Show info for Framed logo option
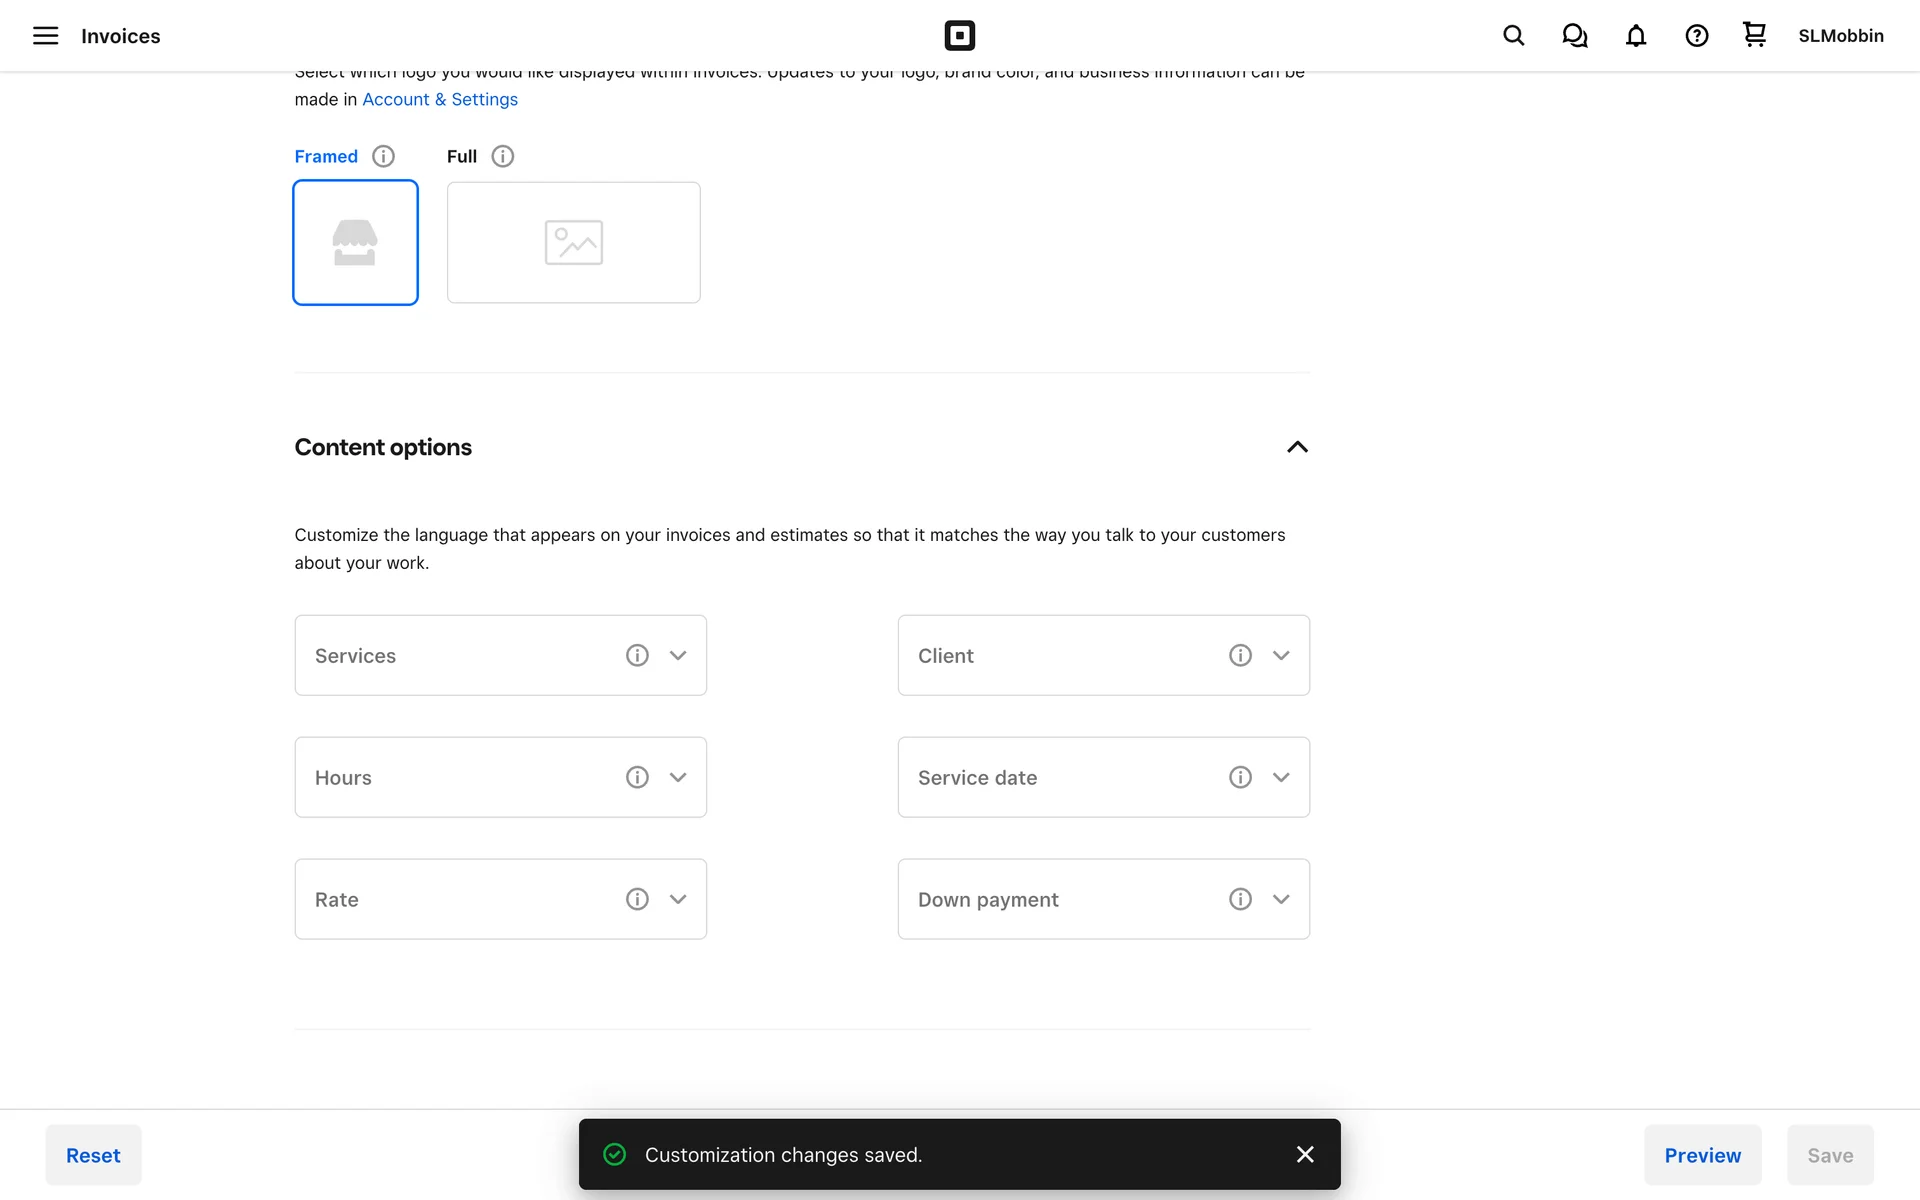Viewport: 1920px width, 1200px height. 383,156
